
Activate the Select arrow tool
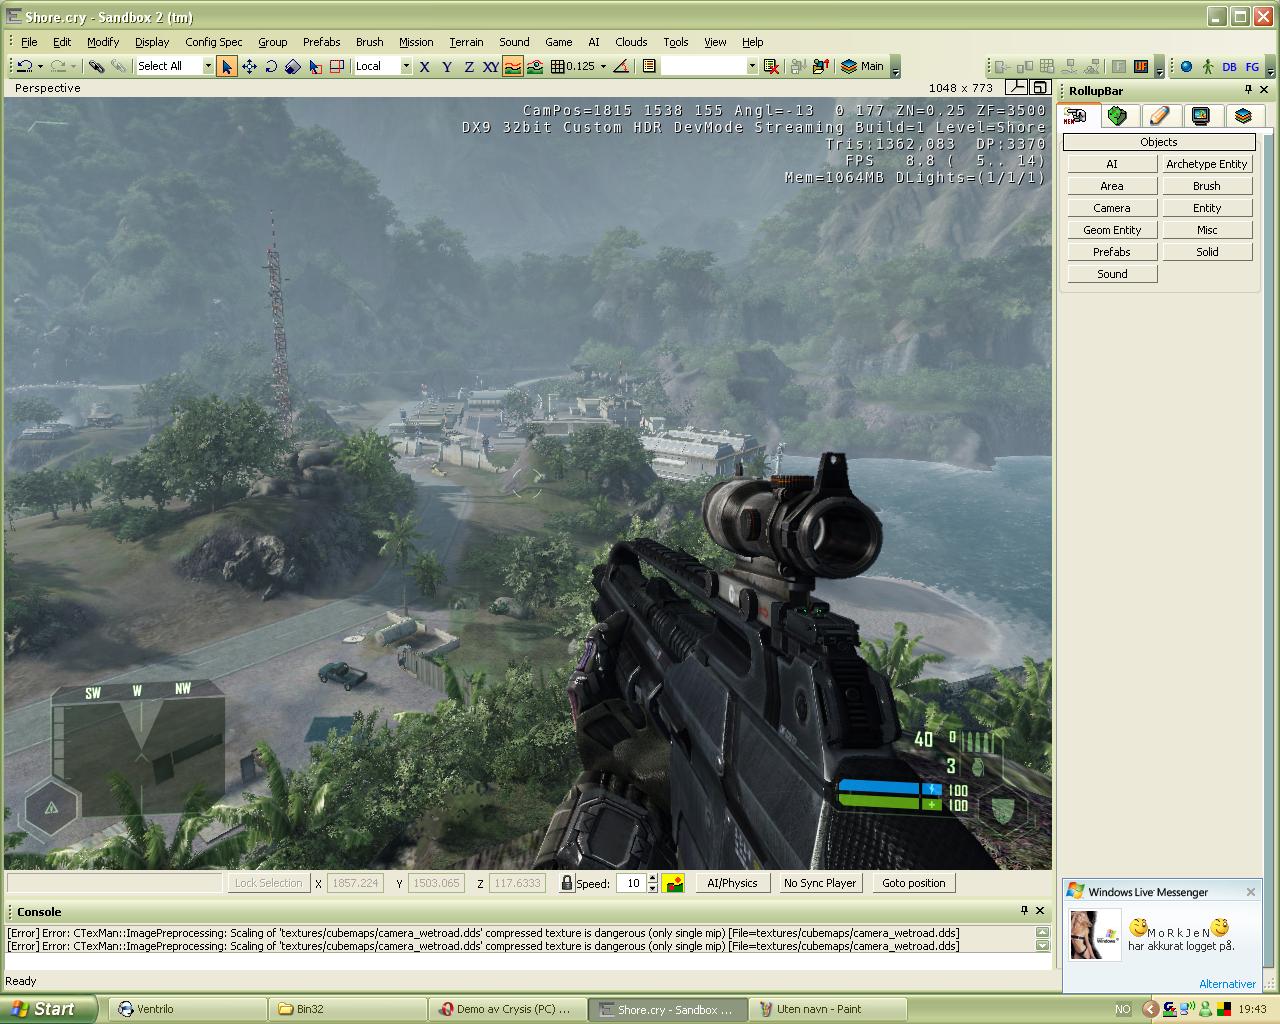227,66
